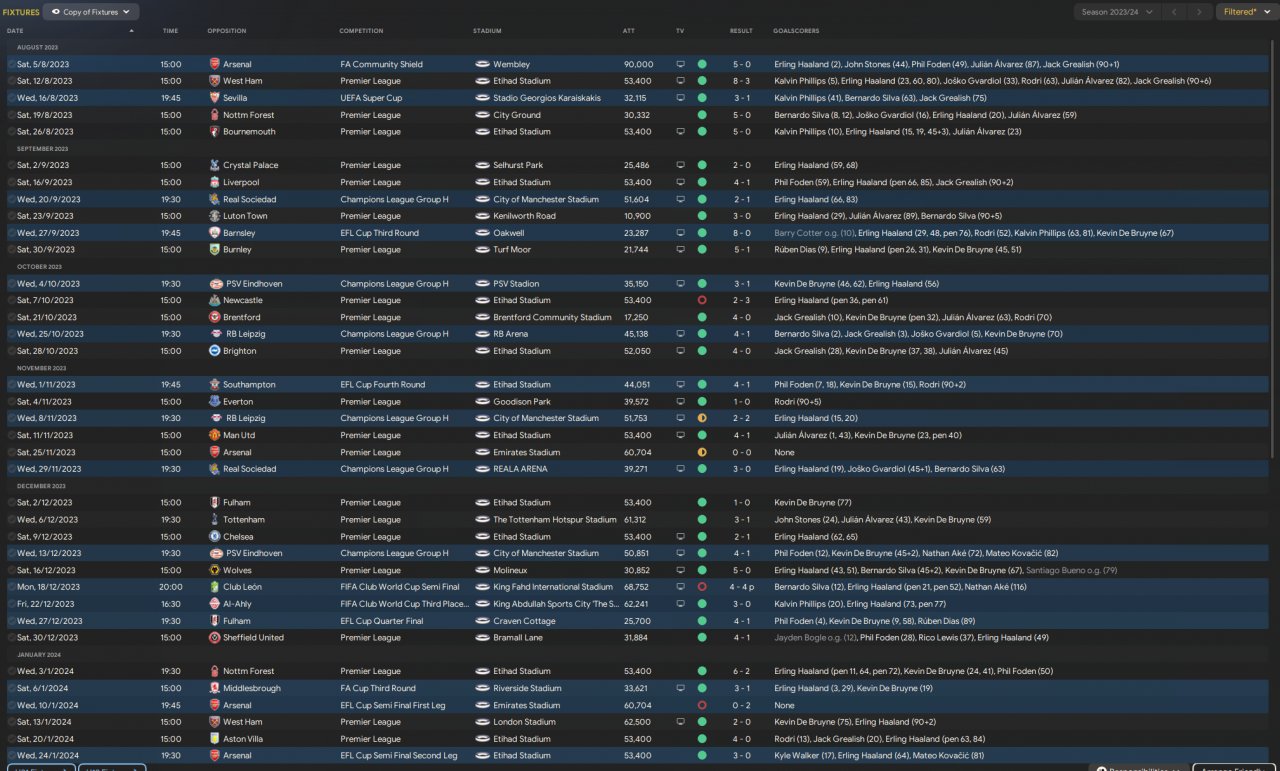Click draw indicator on 25/11/2023 Arsenal row

coord(702,452)
